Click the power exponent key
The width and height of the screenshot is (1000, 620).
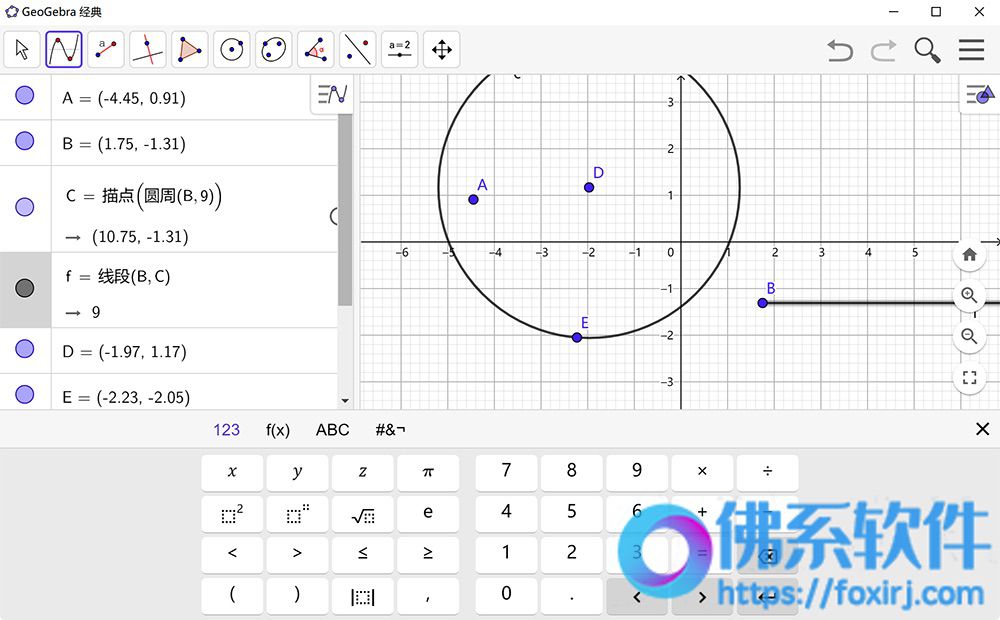[297, 513]
